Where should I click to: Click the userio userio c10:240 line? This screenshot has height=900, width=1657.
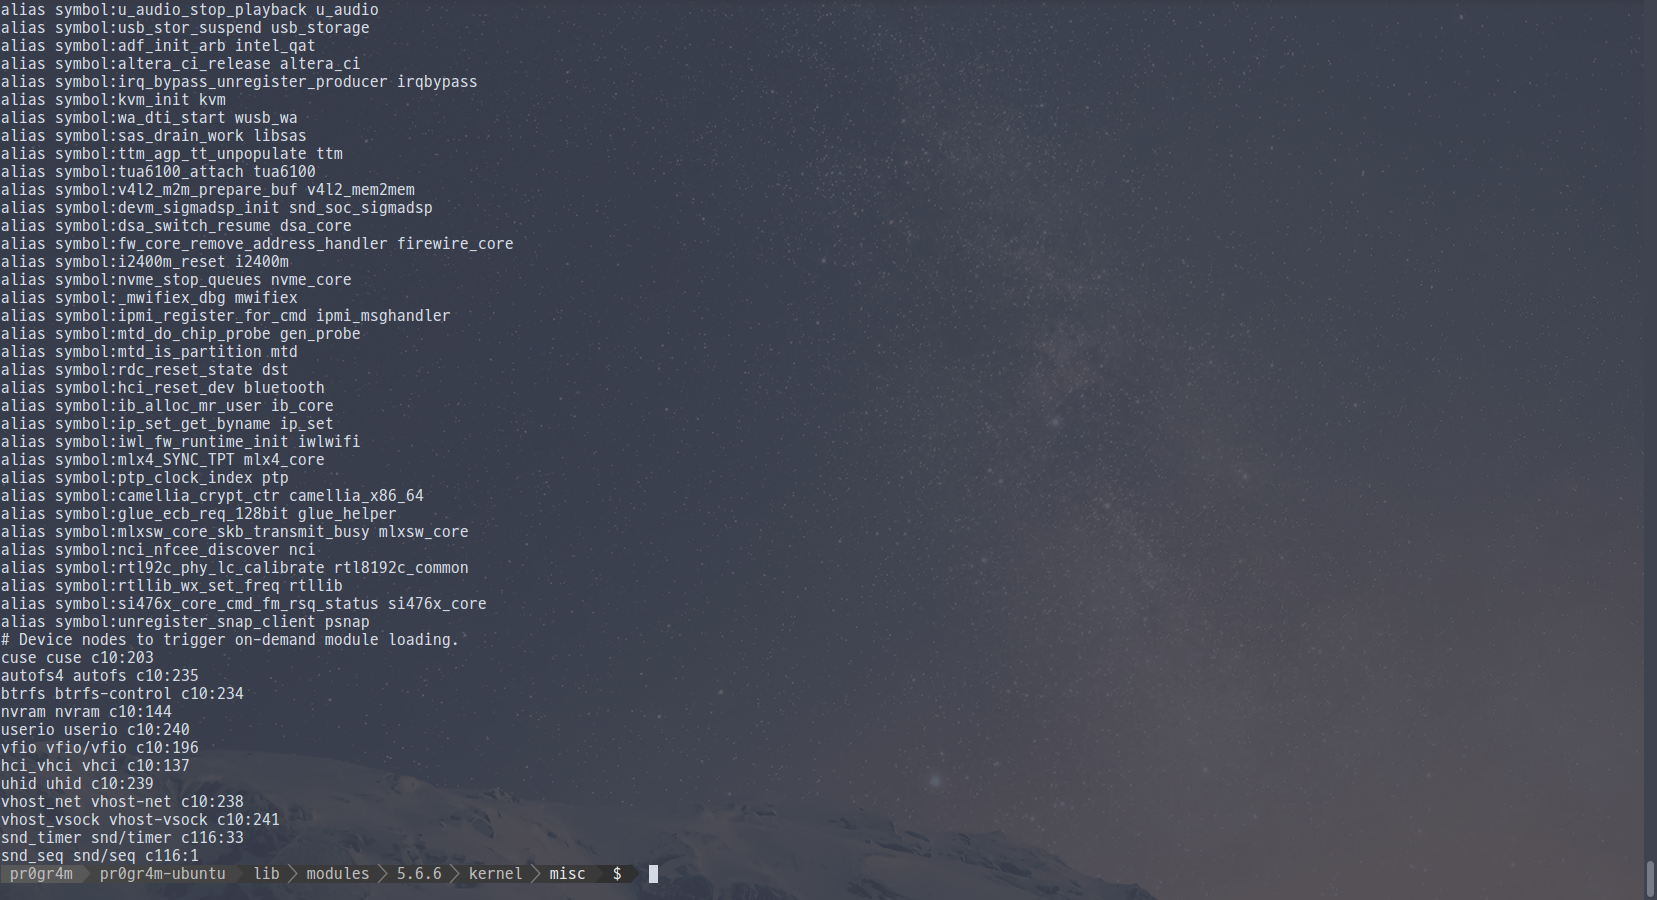(95, 730)
